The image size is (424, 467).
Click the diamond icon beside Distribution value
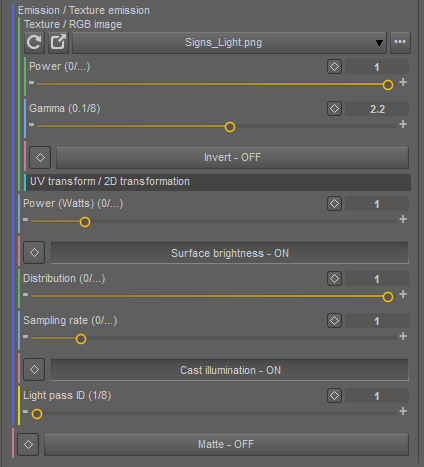point(334,279)
